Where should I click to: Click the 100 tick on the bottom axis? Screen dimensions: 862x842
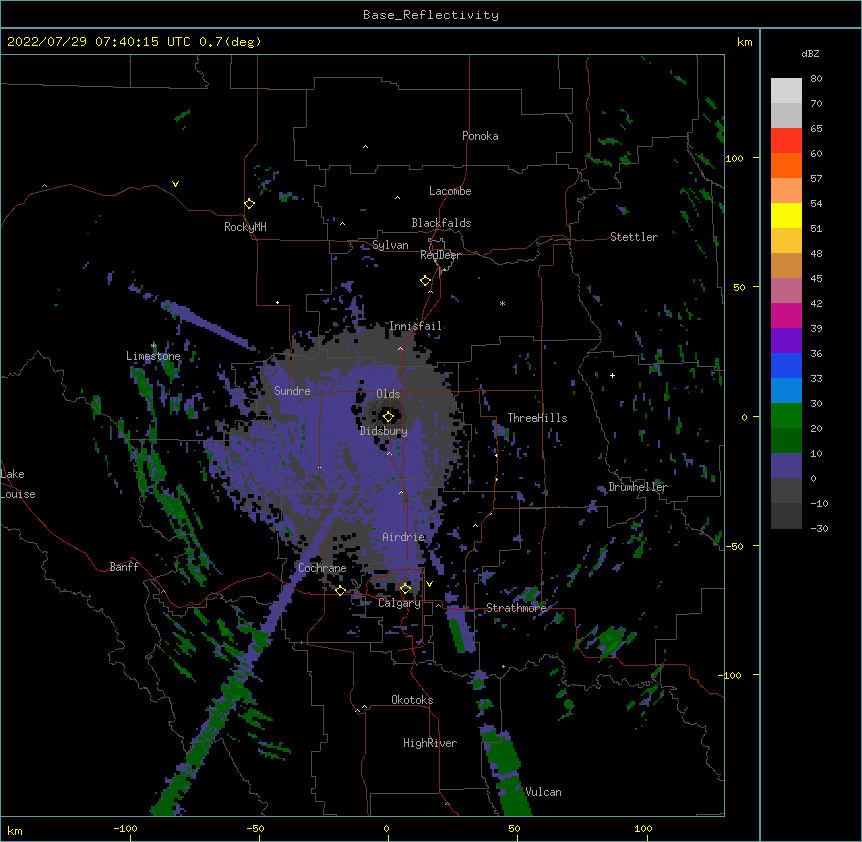point(643,828)
